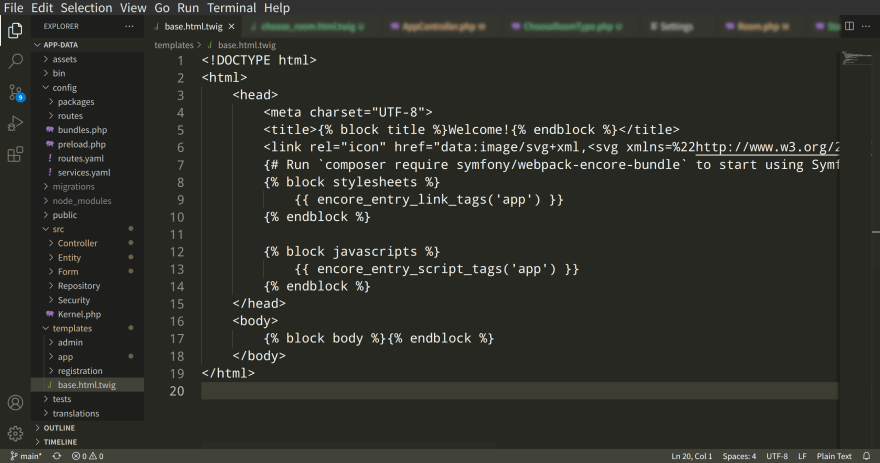Image resolution: width=880 pixels, height=463 pixels.
Task: Open the View menu
Action: (x=133, y=8)
